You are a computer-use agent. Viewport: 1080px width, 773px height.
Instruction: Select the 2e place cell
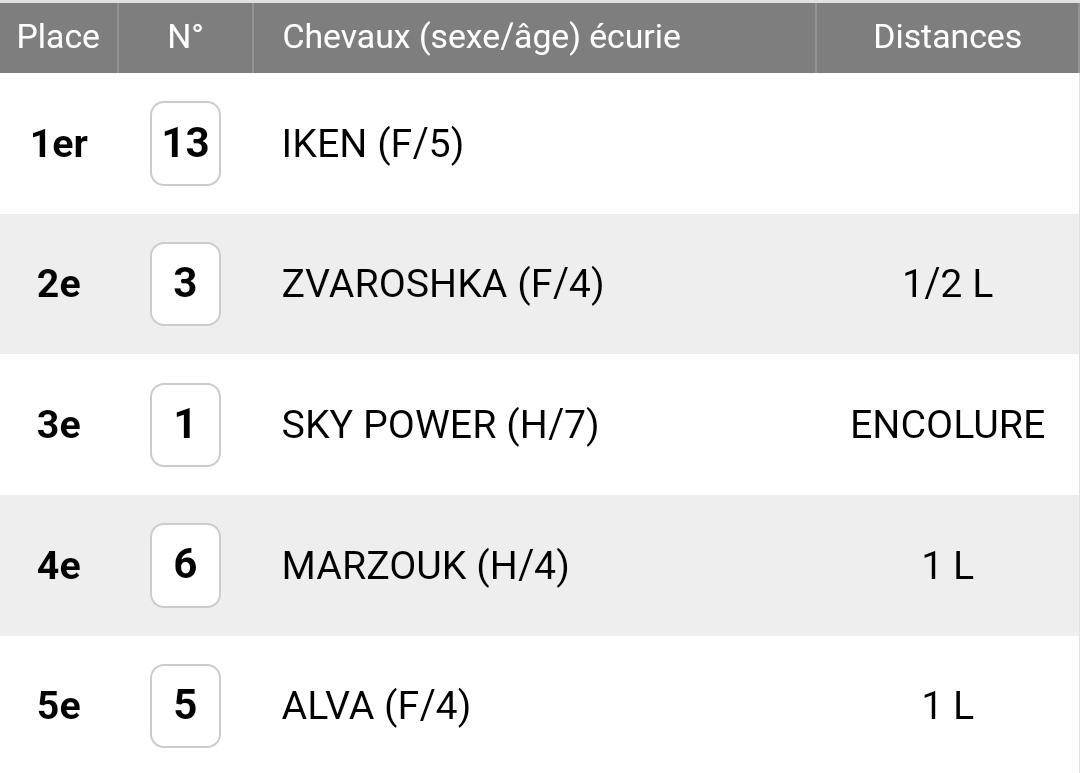point(59,284)
